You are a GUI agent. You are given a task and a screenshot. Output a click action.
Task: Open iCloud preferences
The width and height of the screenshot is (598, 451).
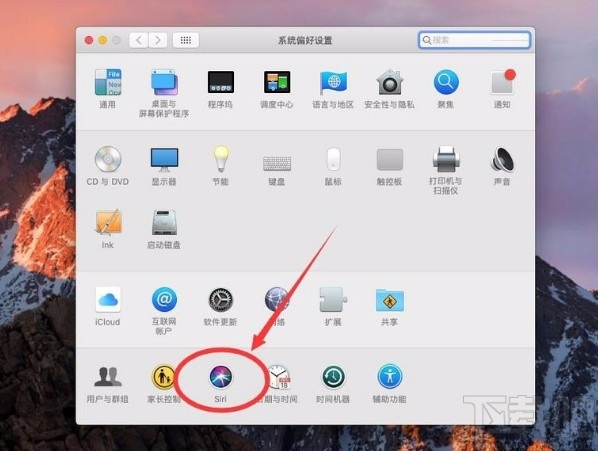pos(108,300)
